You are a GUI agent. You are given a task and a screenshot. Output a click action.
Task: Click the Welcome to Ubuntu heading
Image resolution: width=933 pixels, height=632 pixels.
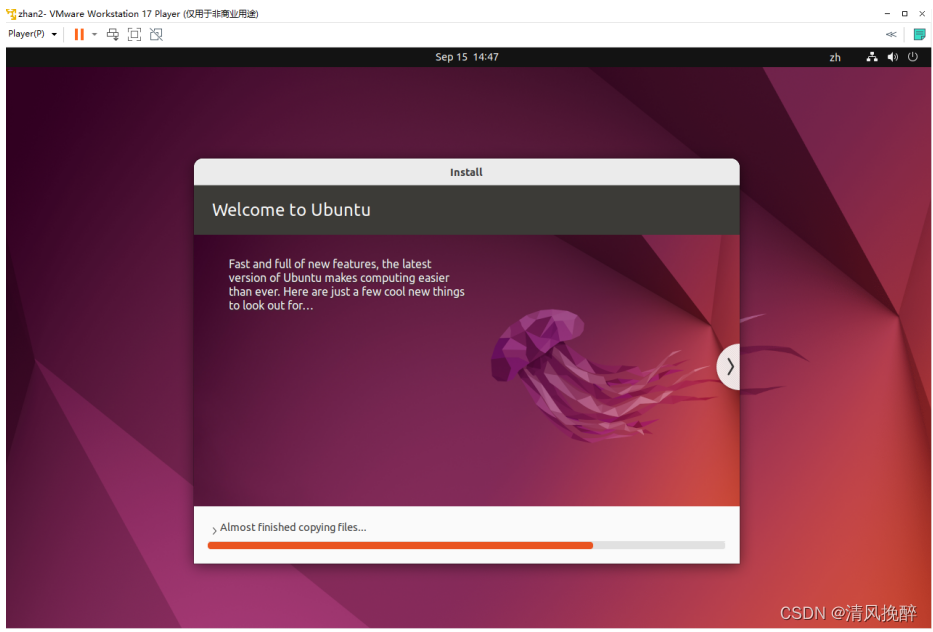291,210
